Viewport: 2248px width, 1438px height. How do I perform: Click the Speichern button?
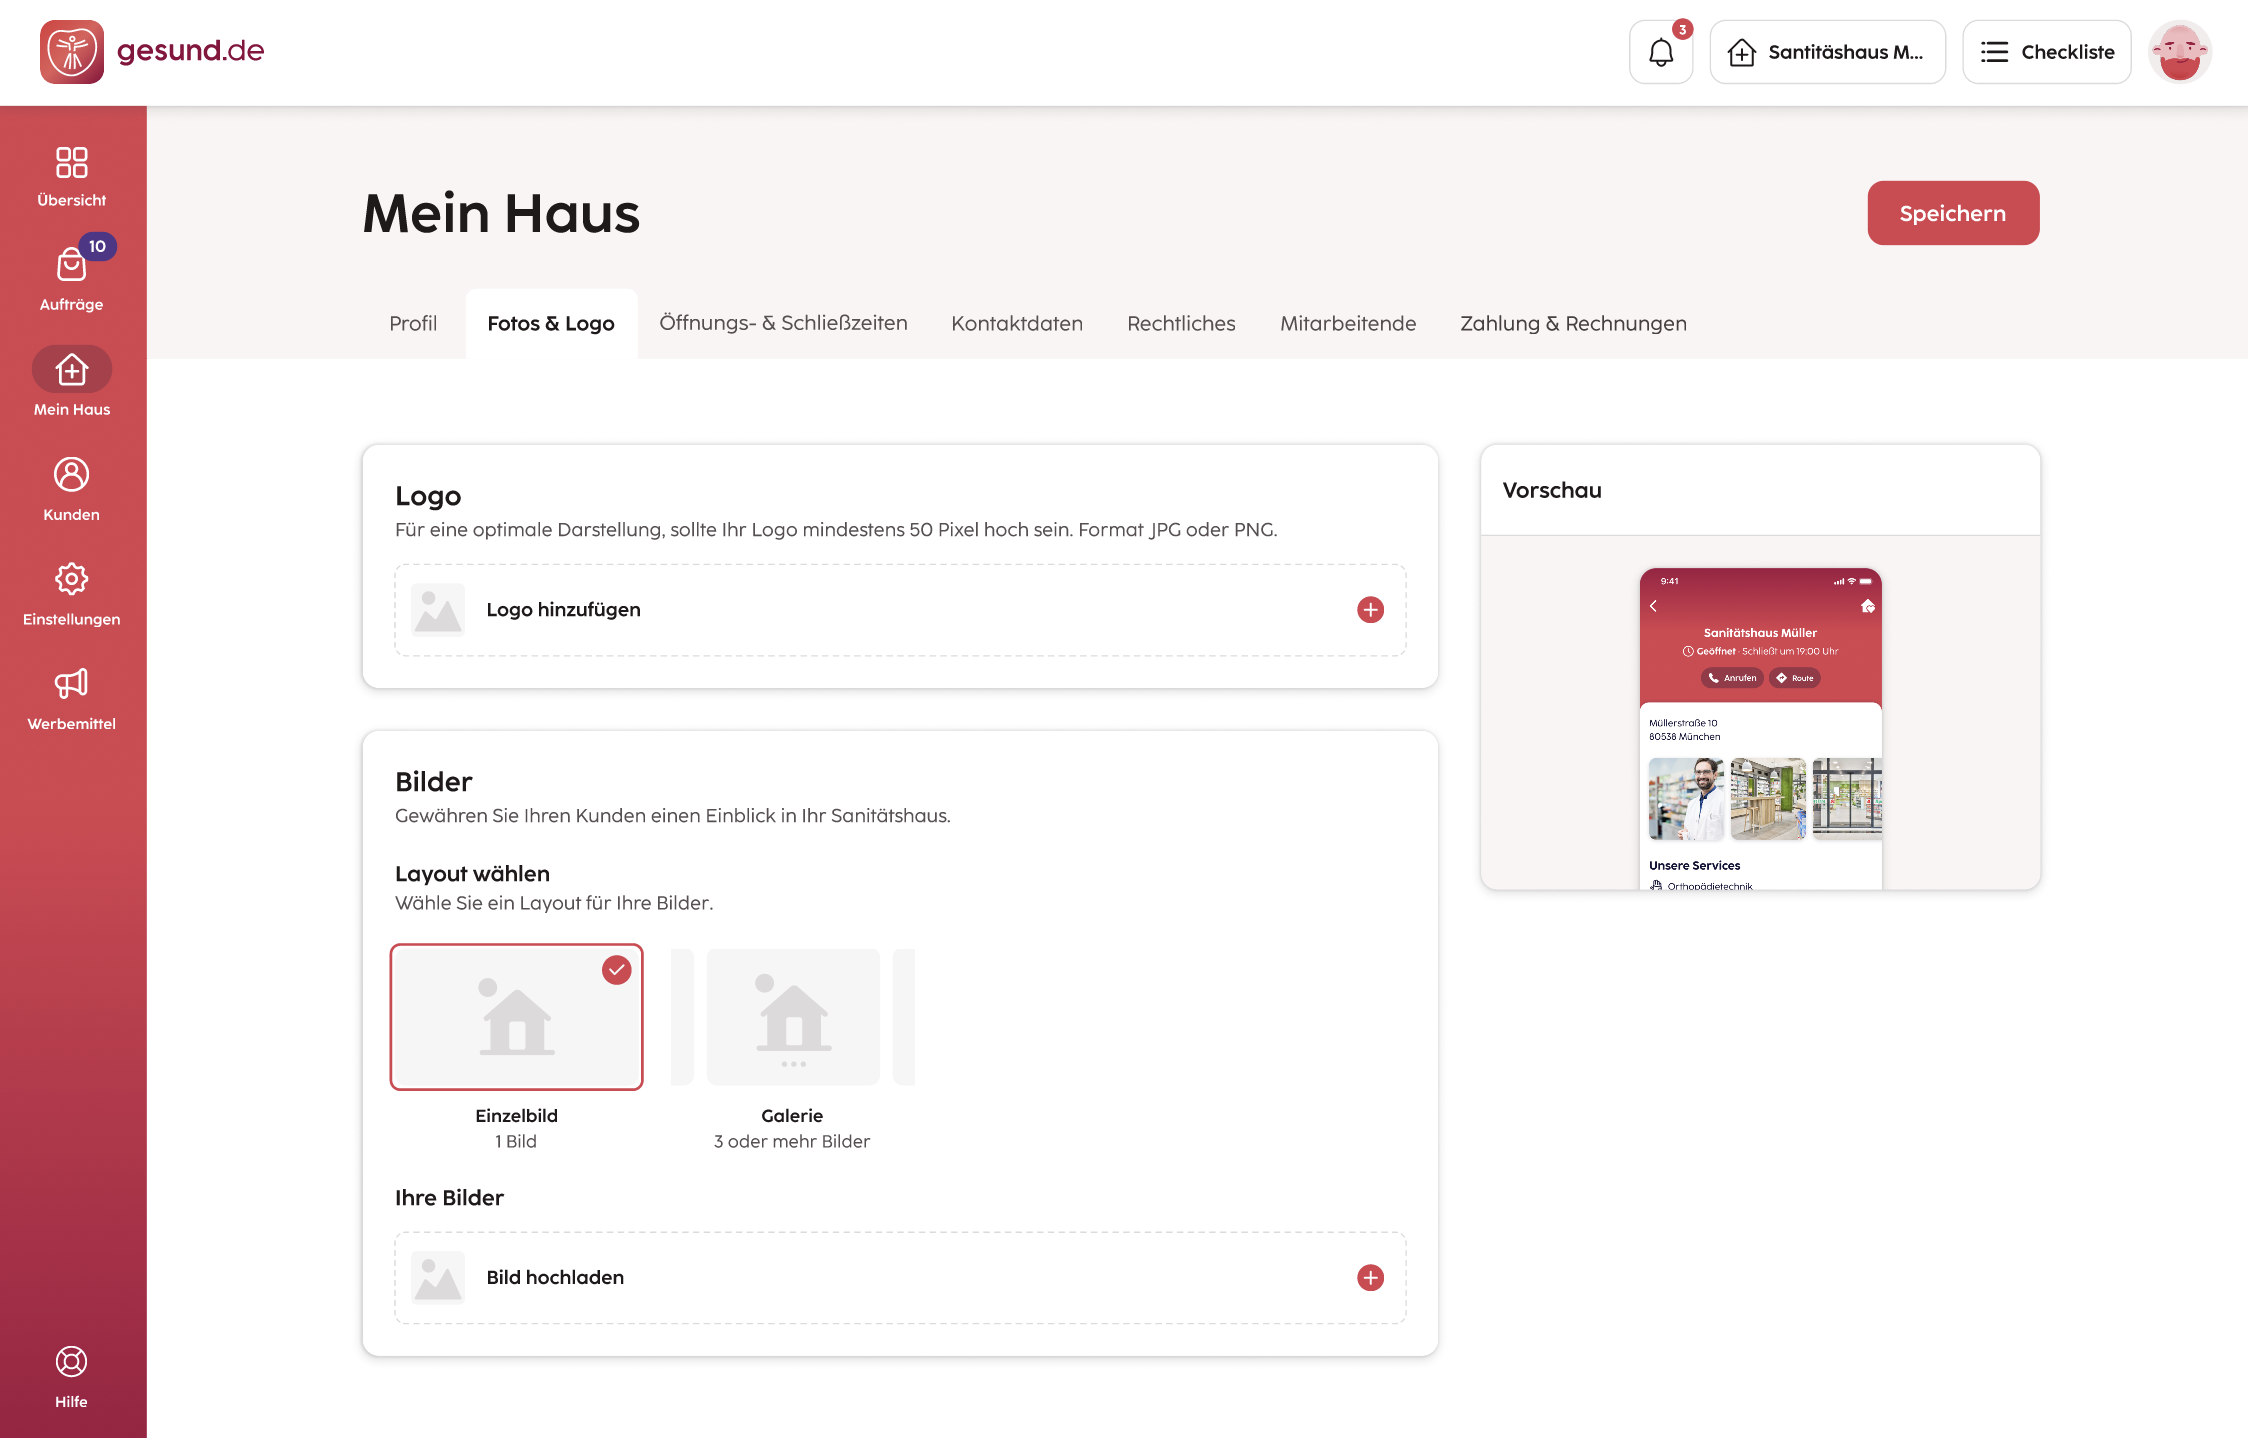pos(1953,213)
